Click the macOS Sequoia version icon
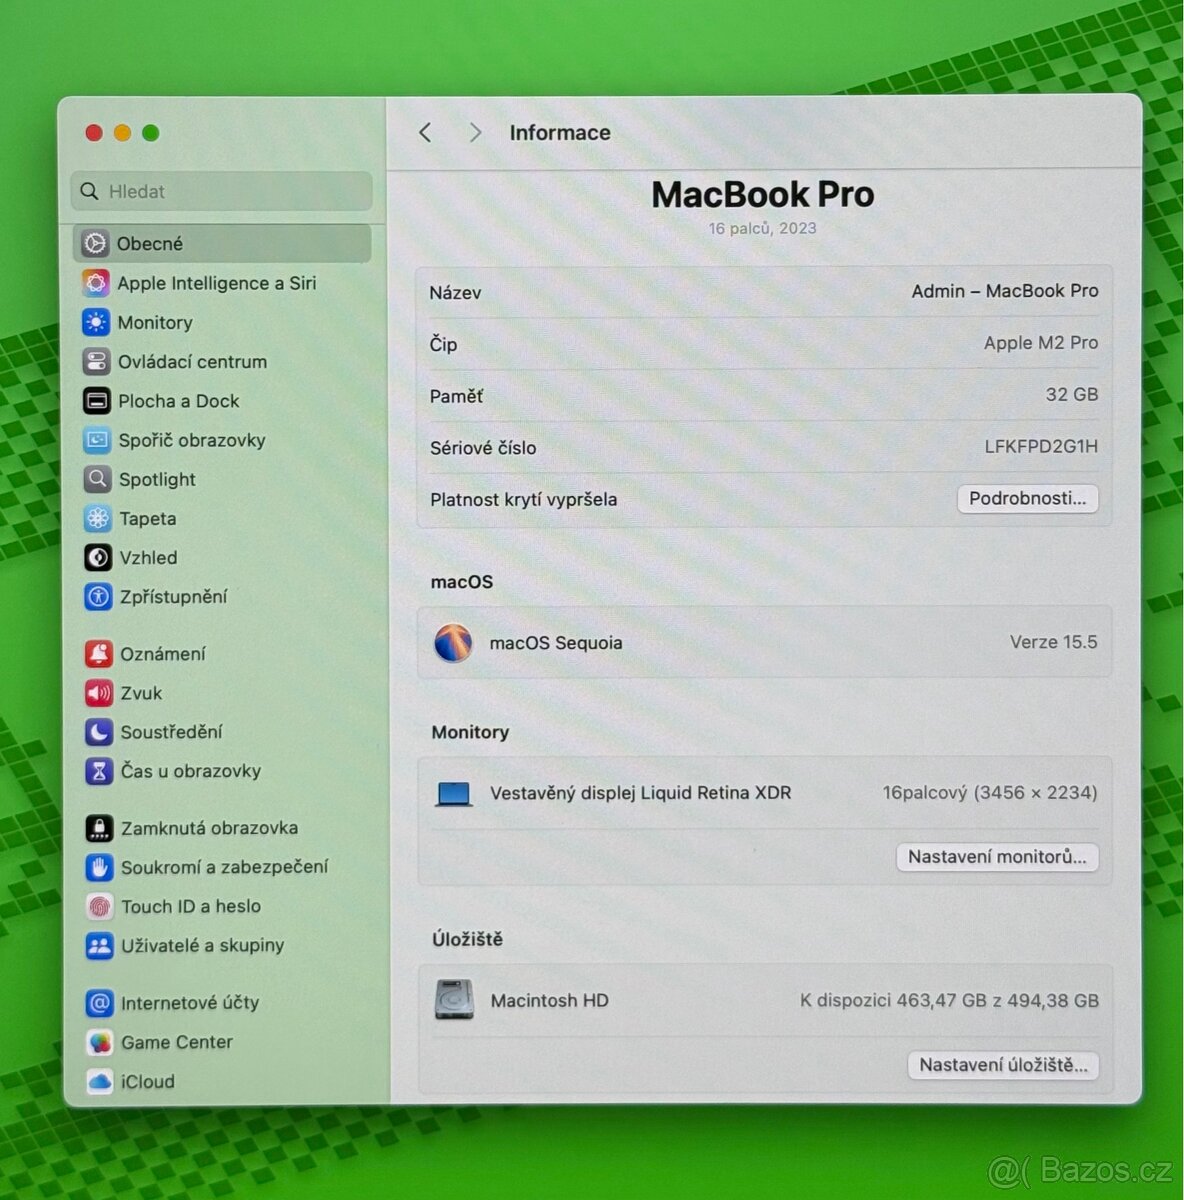 453,643
